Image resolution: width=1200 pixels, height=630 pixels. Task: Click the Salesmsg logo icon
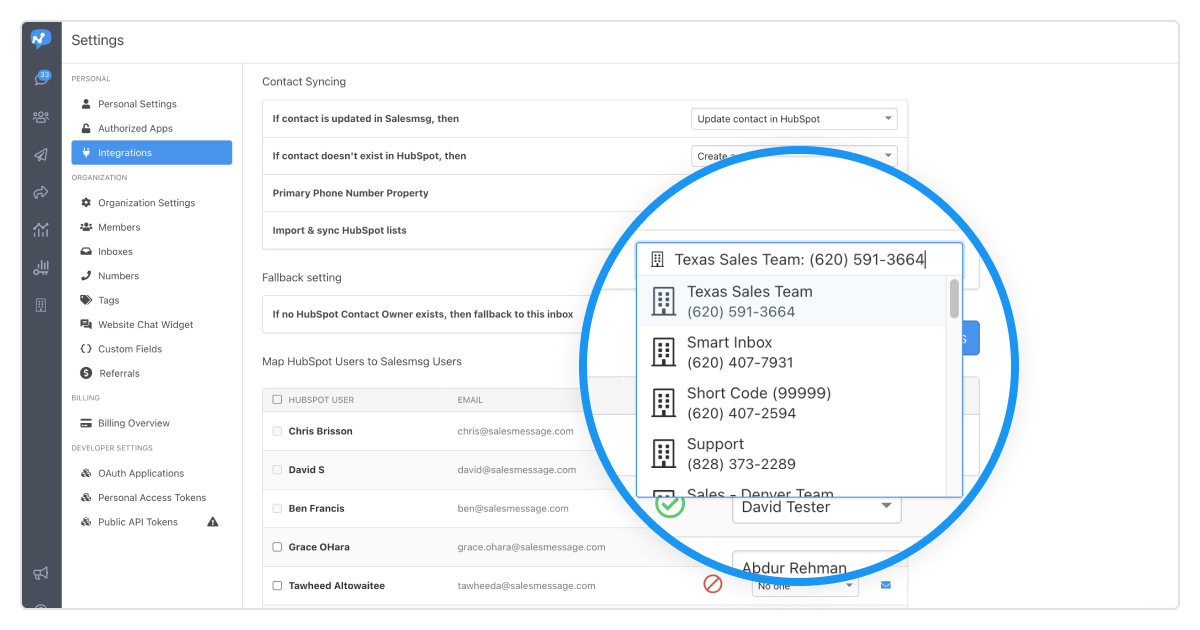41,40
